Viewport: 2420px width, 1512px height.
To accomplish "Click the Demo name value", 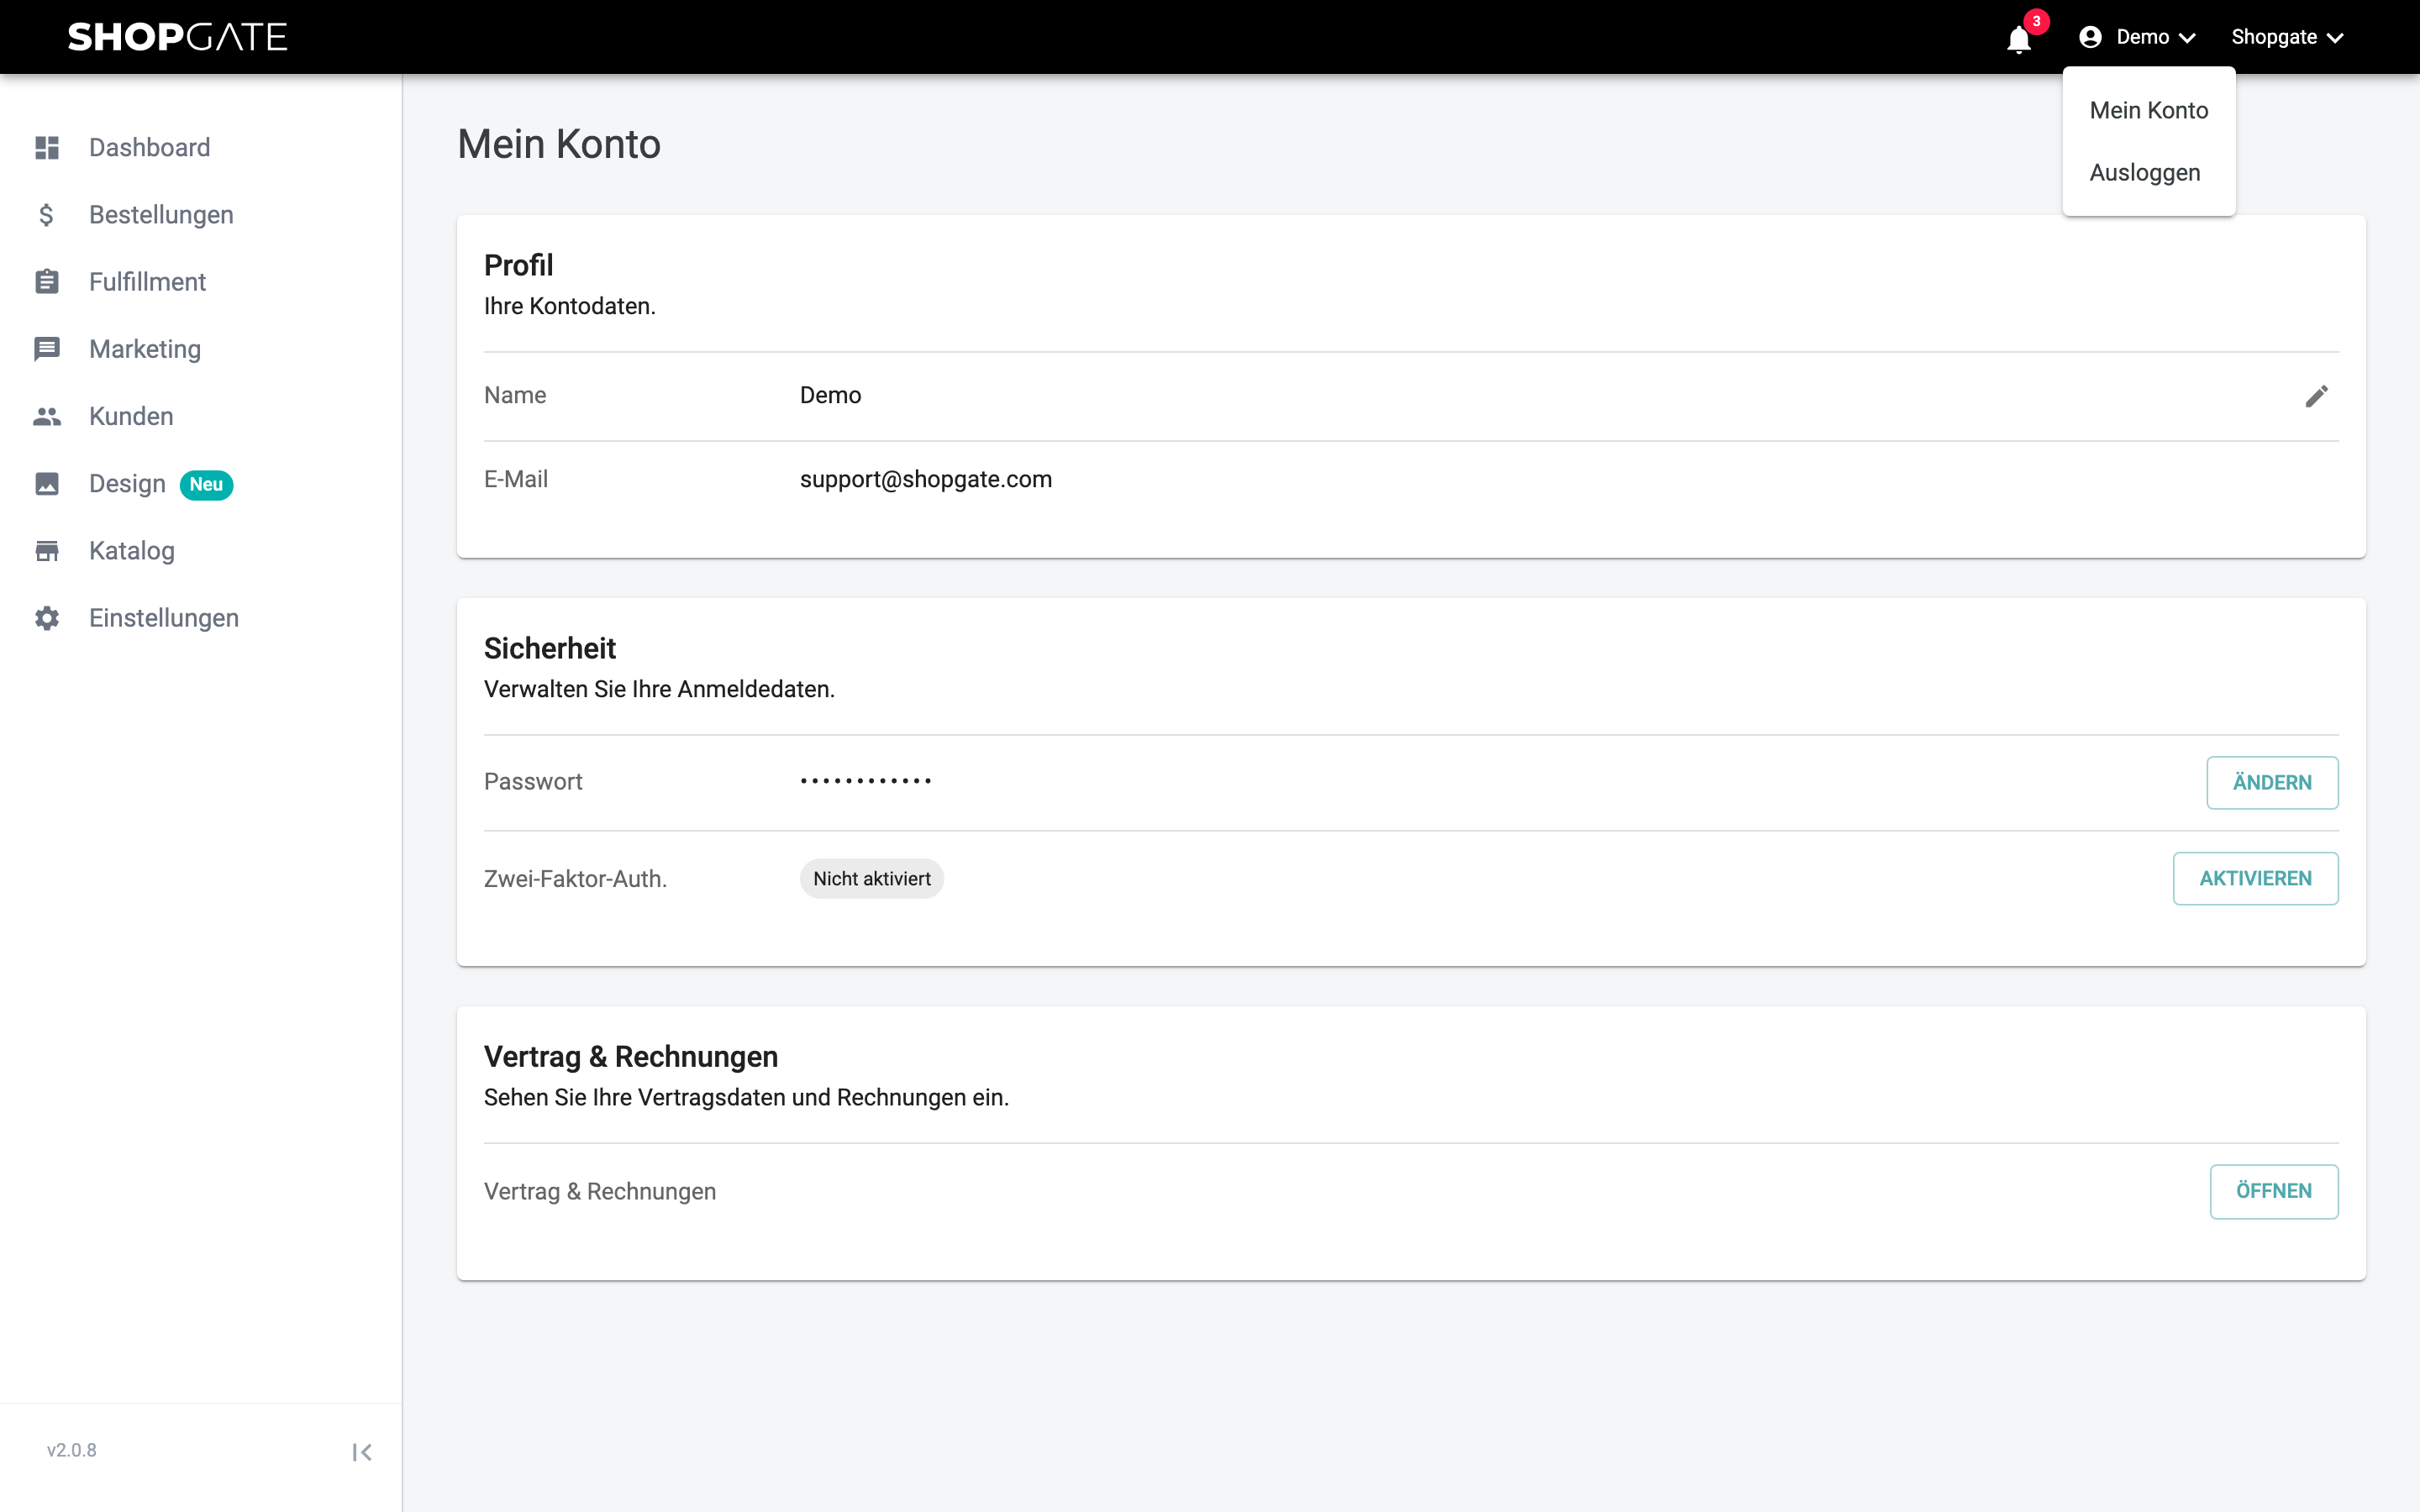I will click(x=830, y=395).
